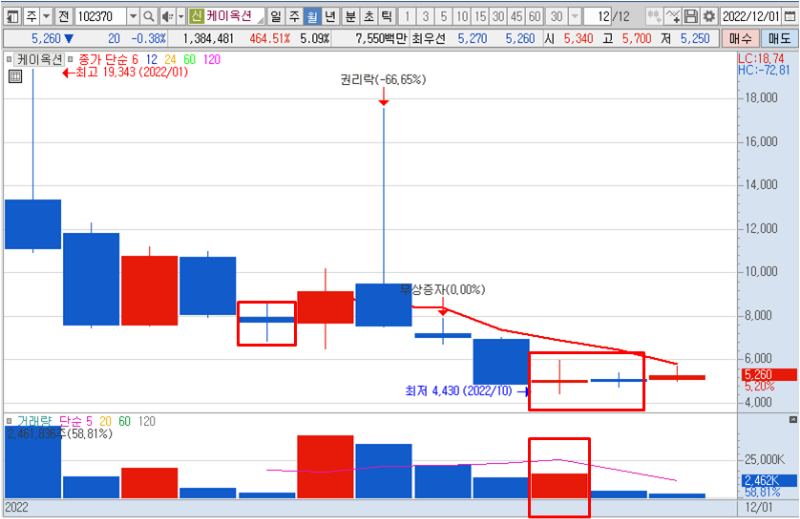Screen dimensions: 800x519
Task: Click the 6 moving average period
Action: 135,60
